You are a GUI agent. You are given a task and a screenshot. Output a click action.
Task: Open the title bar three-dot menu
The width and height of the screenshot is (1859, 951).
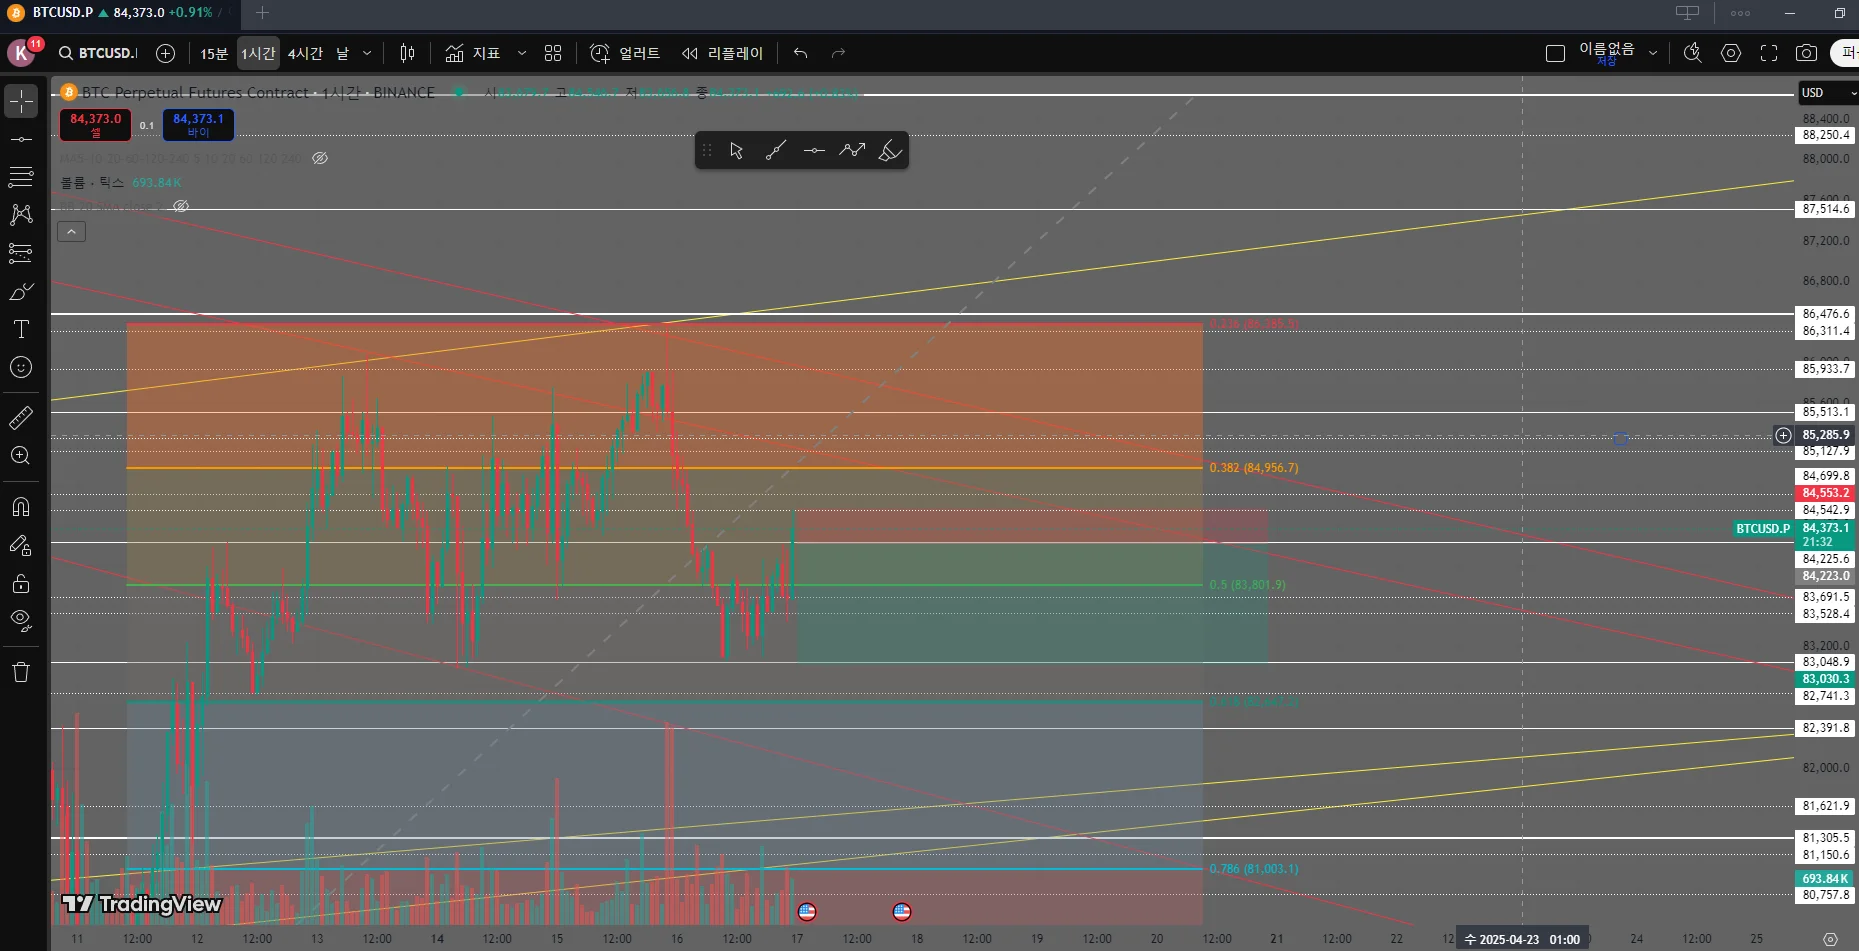1740,13
